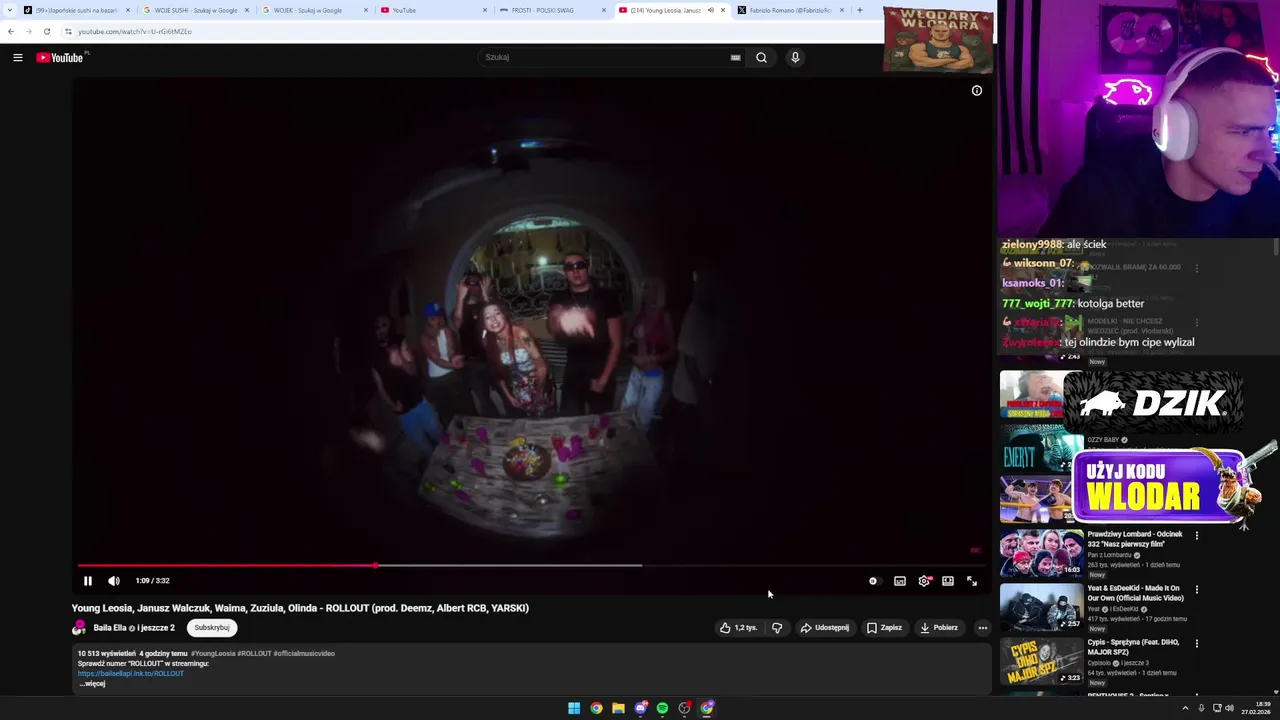This screenshot has width=1280, height=720.
Task: Open the Cypis - Sprężyna video thumbnail
Action: coord(1041,662)
